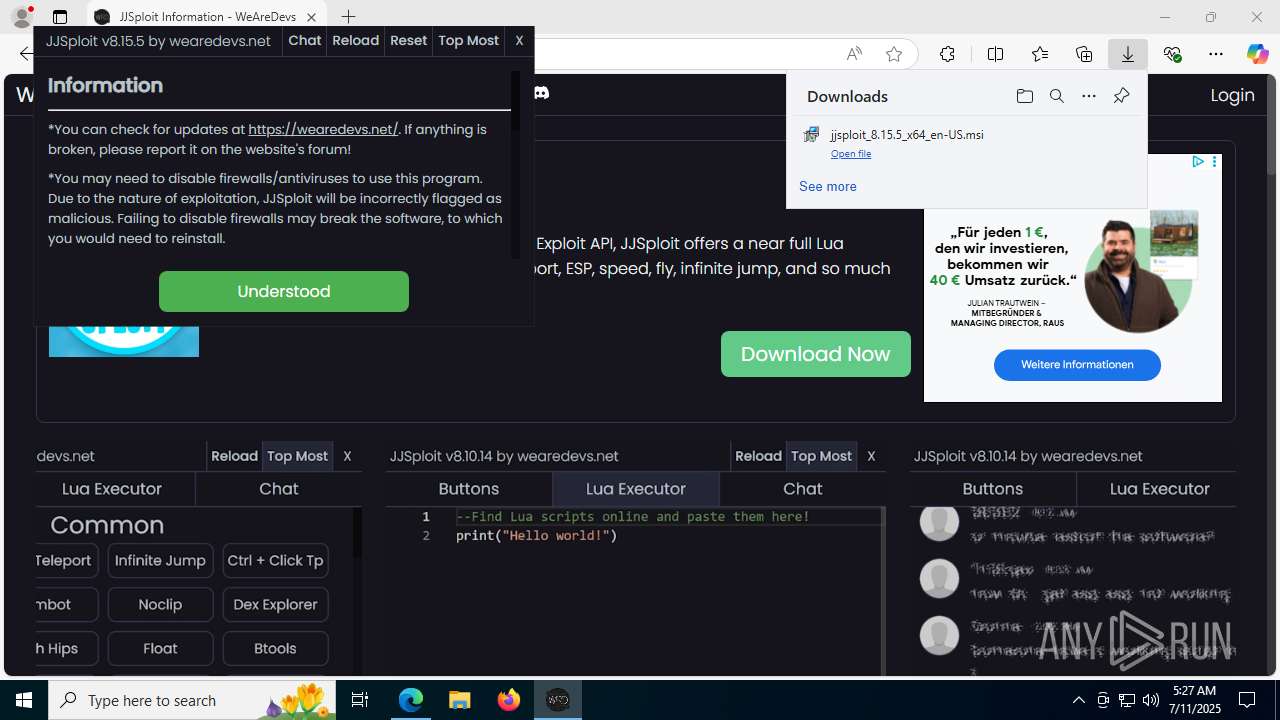Viewport: 1280px width, 720px height.
Task: Open Firefox from taskbar
Action: point(508,700)
